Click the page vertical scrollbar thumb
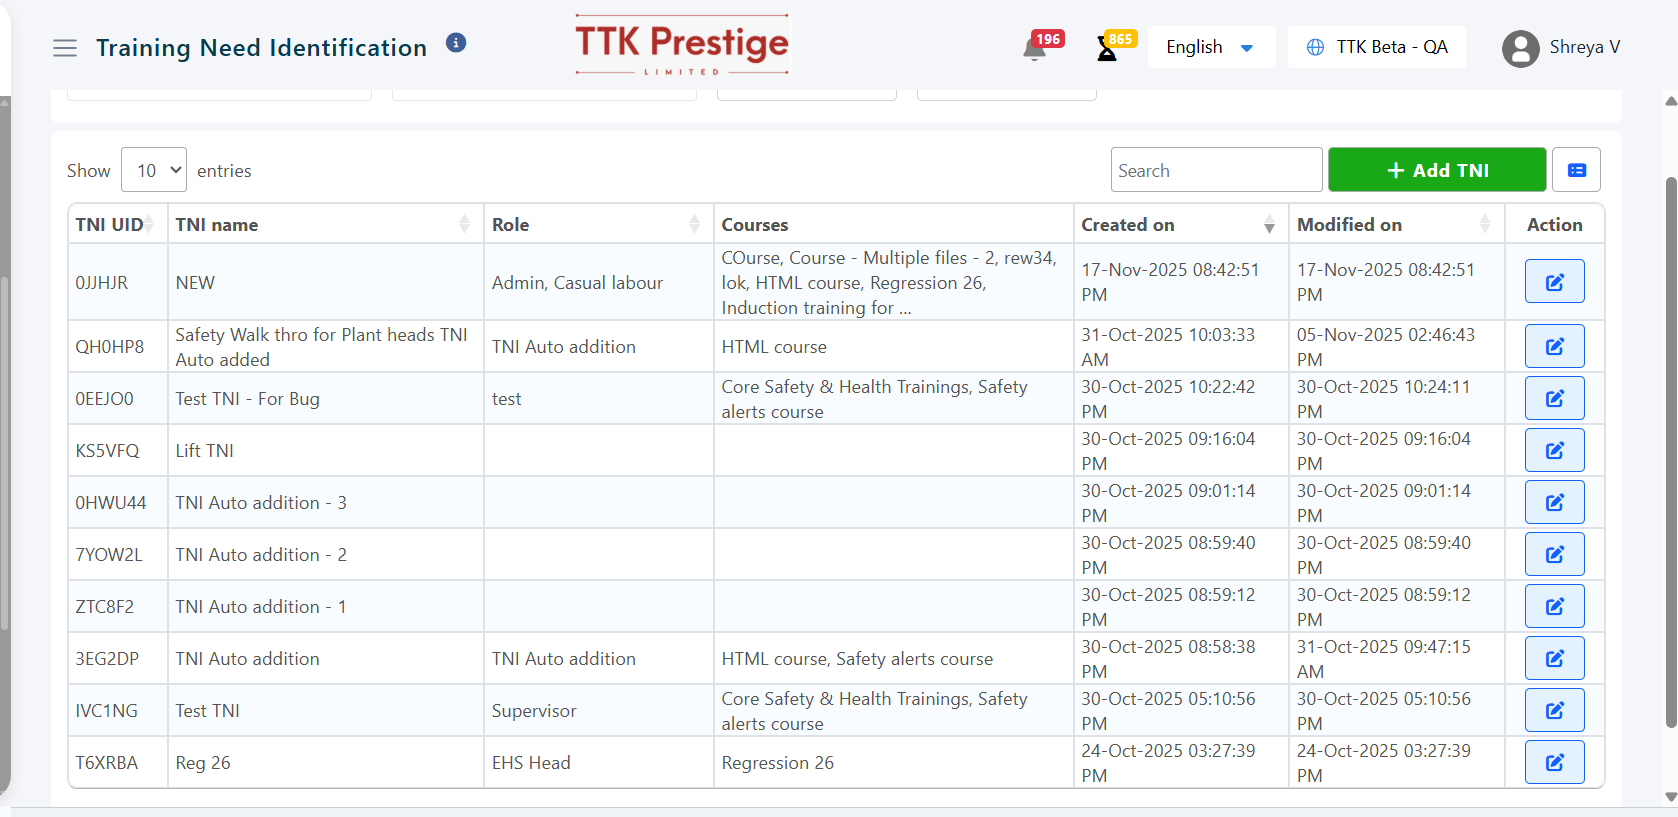 tap(1670, 450)
